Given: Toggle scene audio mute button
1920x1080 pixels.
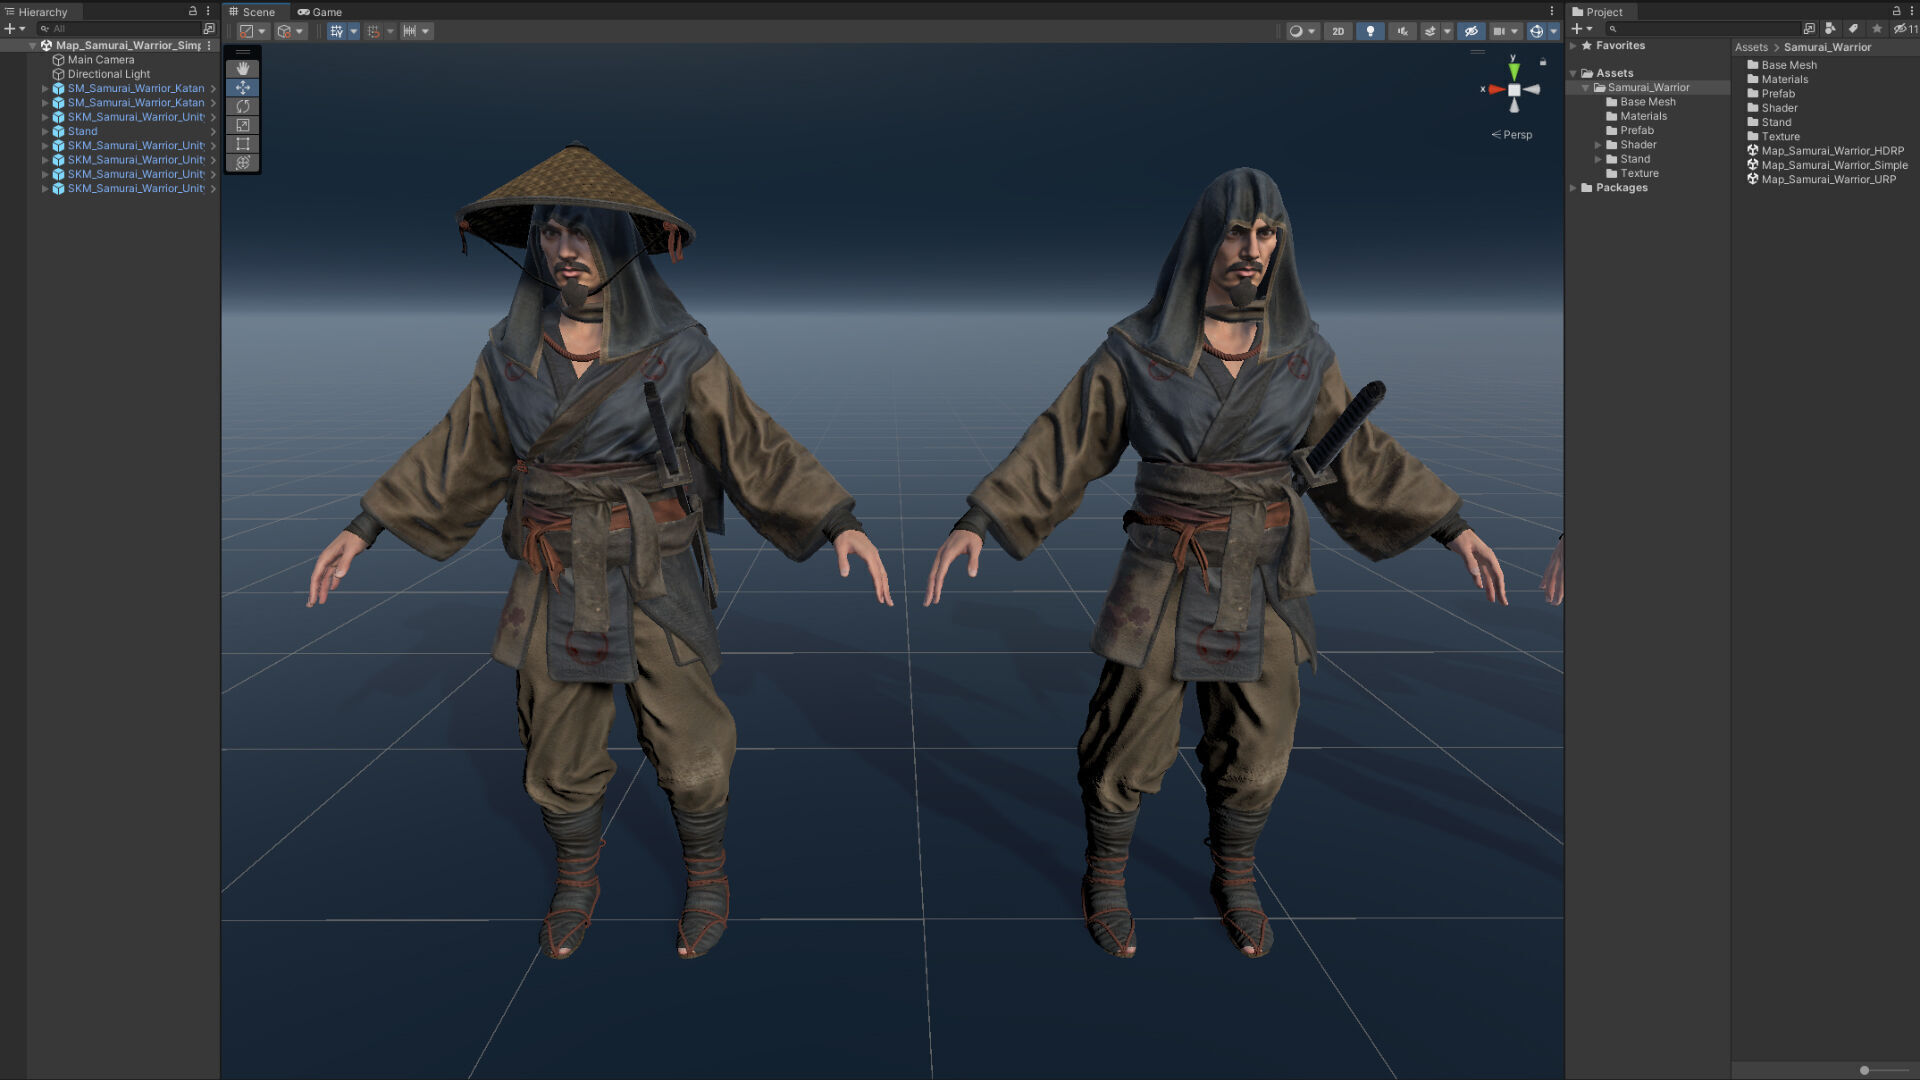Looking at the screenshot, I should pos(1402,31).
